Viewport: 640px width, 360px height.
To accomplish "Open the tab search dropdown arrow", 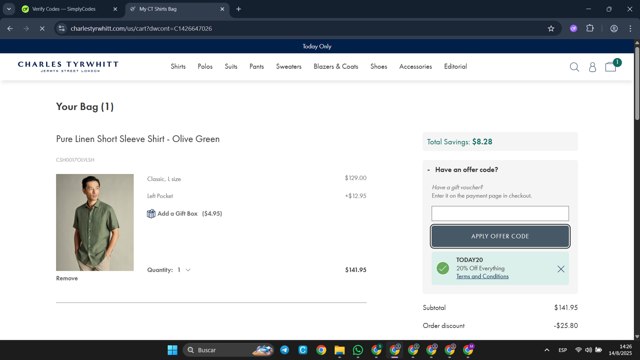I will click(9, 9).
